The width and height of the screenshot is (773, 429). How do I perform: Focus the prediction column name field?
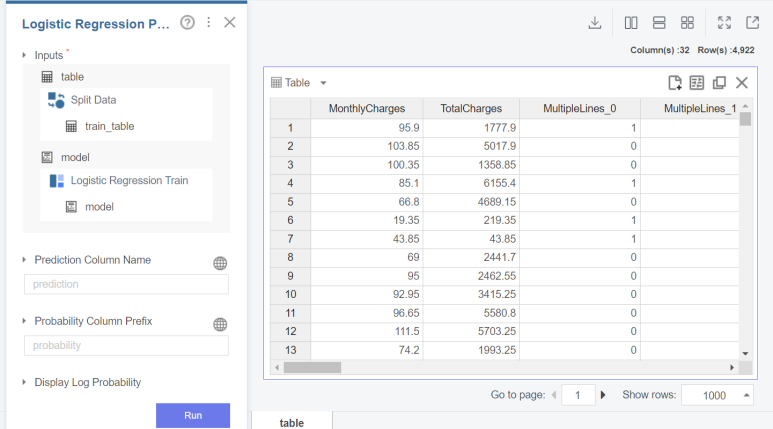tap(126, 285)
